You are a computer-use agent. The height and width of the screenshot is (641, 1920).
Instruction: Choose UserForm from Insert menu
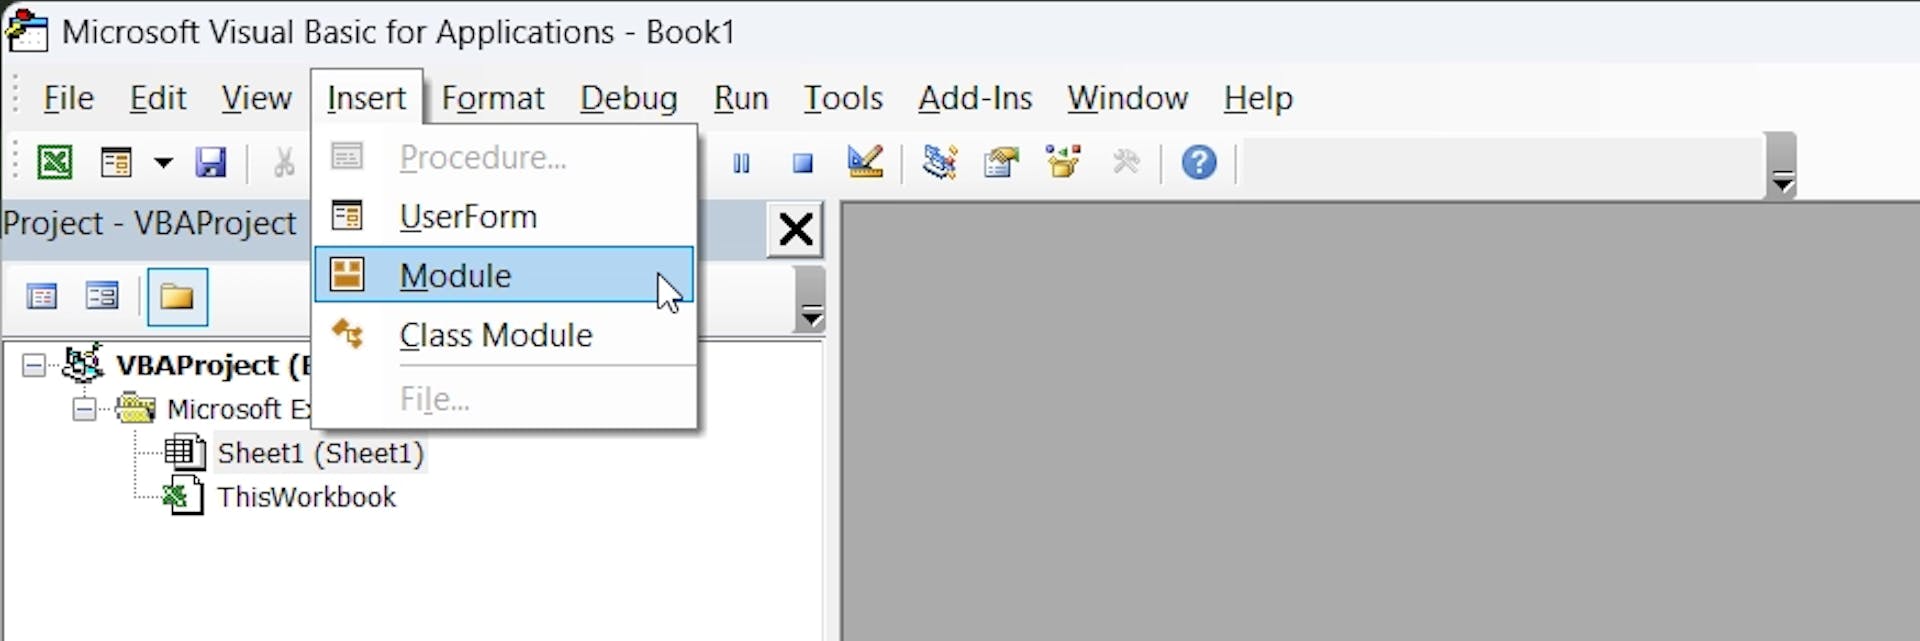click(504, 216)
